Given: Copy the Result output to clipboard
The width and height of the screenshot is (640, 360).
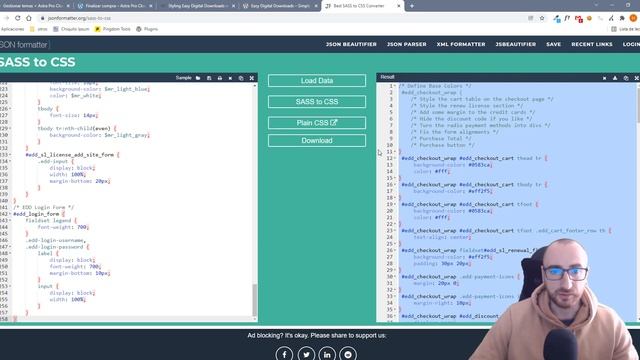Looking at the screenshot, I should 626,78.
